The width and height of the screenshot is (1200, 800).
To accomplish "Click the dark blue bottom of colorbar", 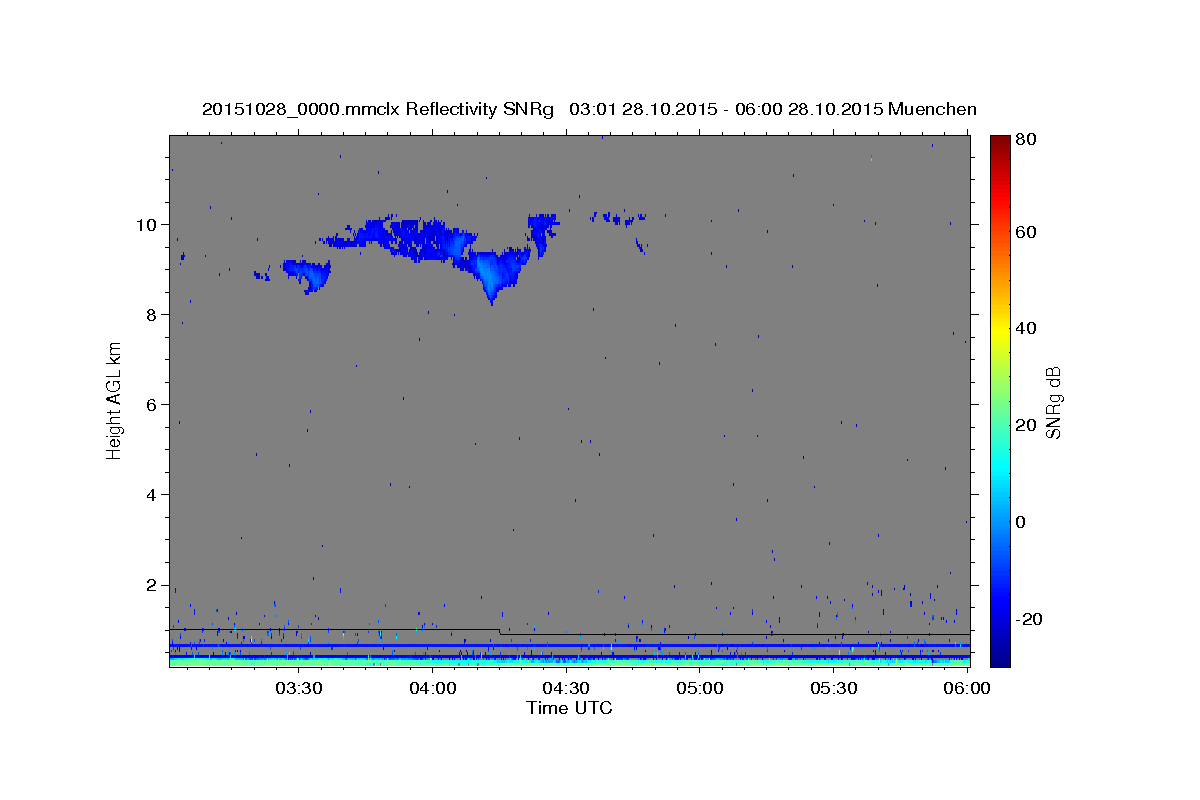I will 1000,655.
